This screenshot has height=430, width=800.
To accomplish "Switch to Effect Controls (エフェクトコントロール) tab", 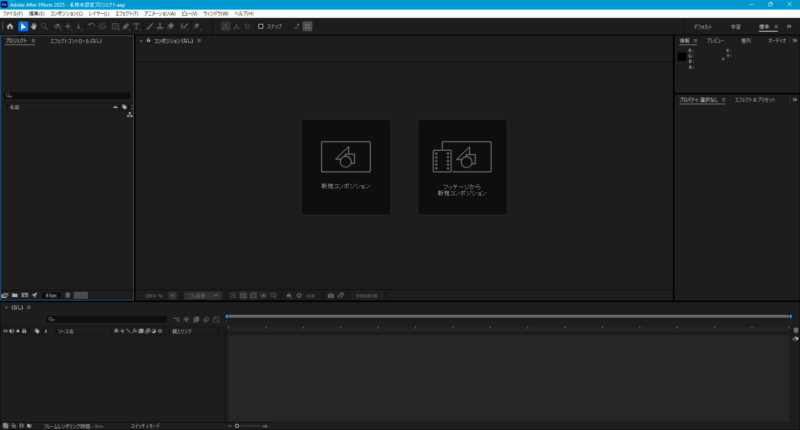I will [76, 41].
